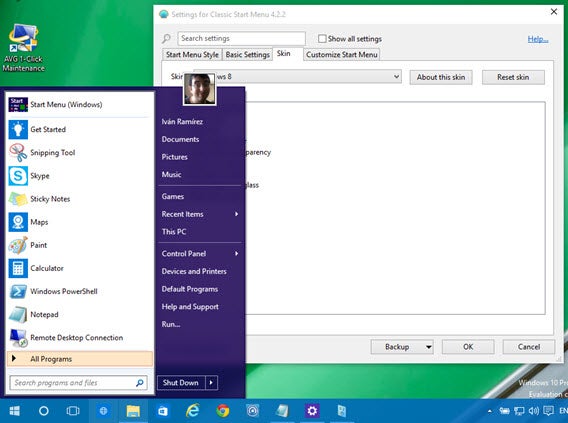Open Internet Explorer from the taskbar
Image resolution: width=568 pixels, height=423 pixels.
coord(193,411)
